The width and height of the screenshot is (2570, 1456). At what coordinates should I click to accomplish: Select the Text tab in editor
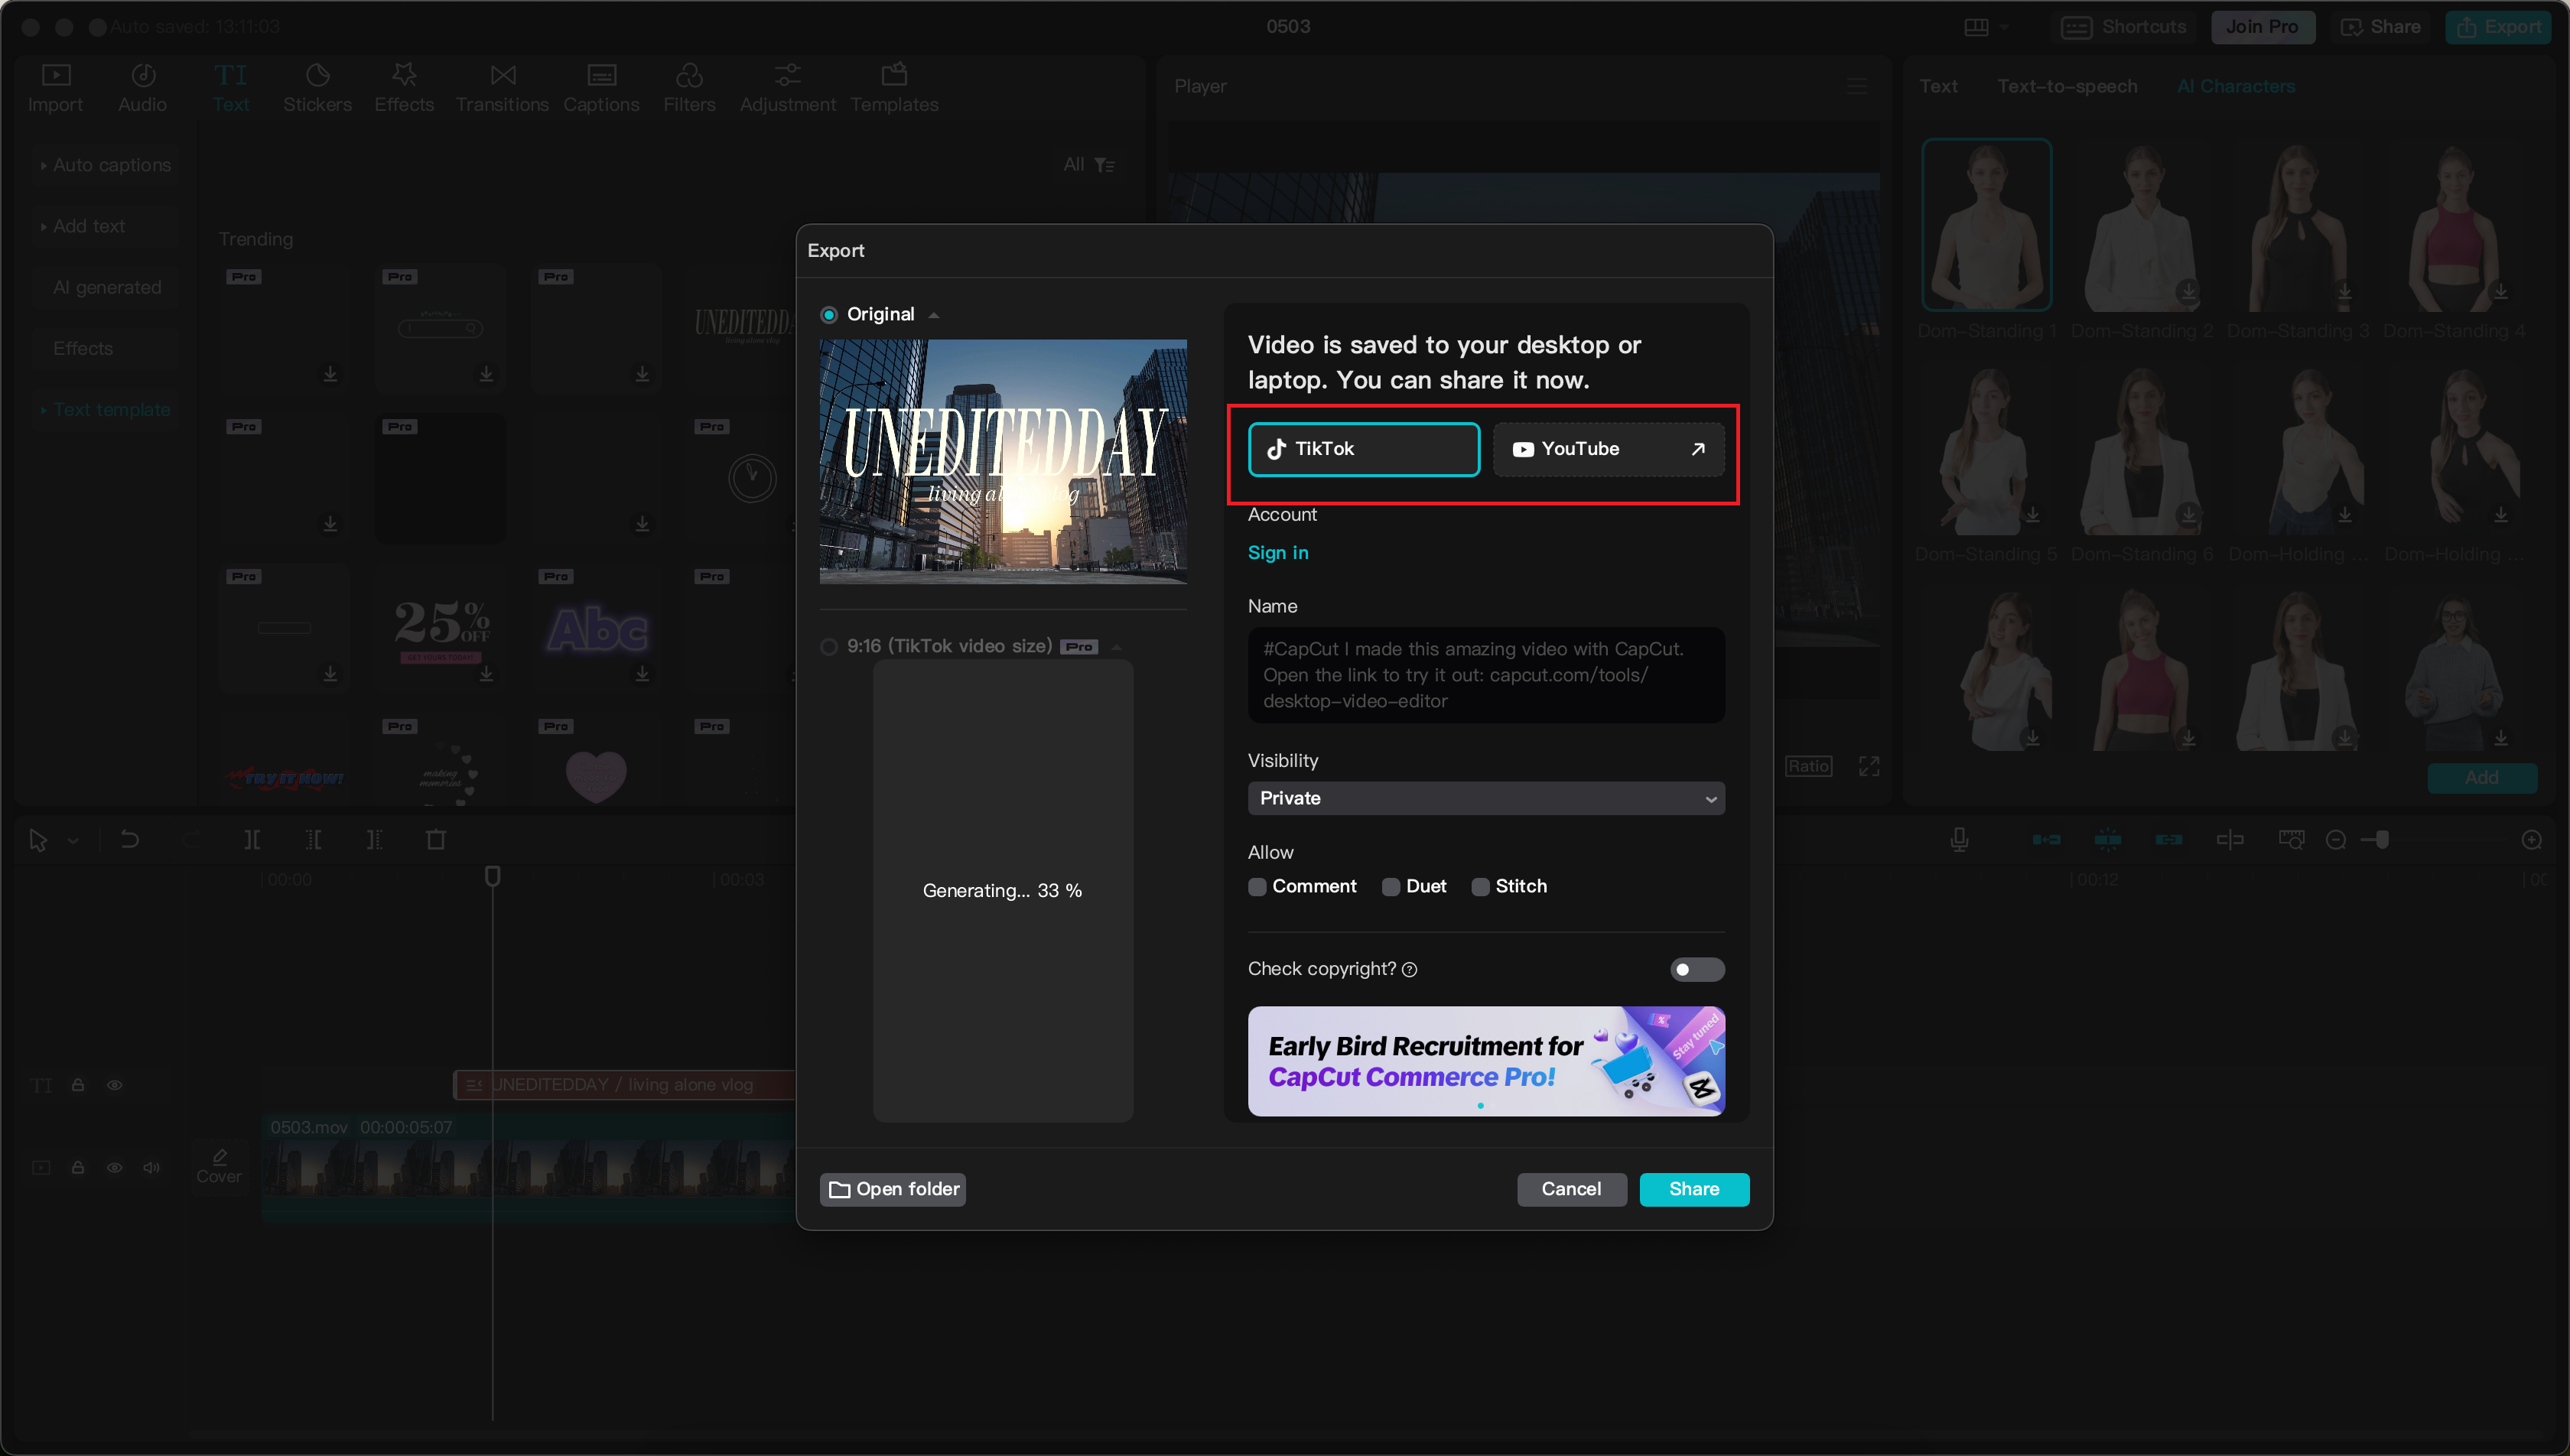tap(231, 85)
